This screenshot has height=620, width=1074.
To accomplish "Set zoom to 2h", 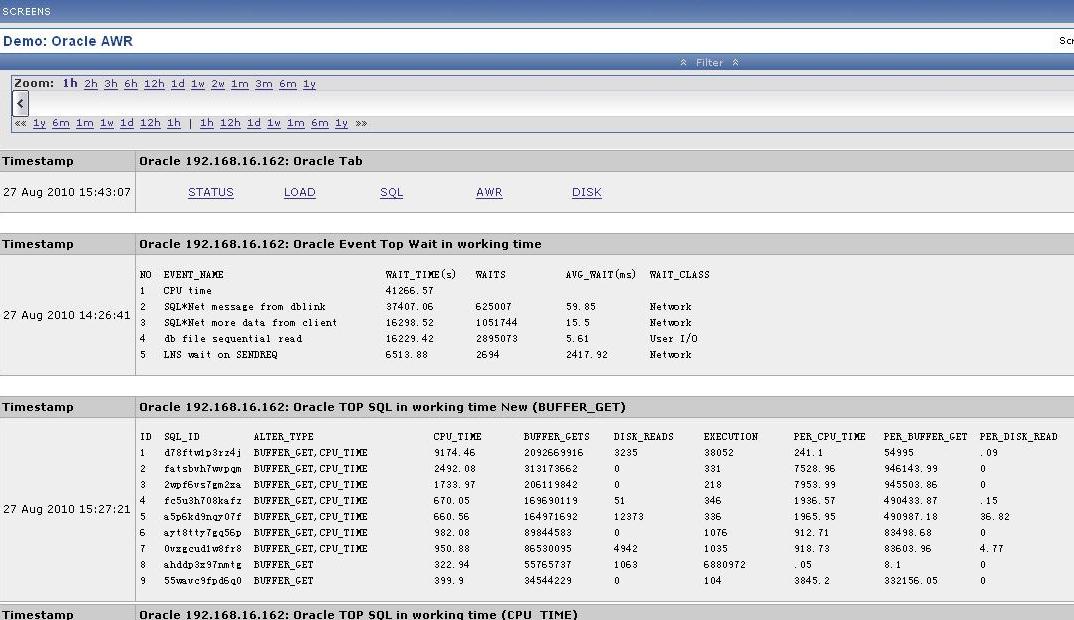I will tap(90, 84).
